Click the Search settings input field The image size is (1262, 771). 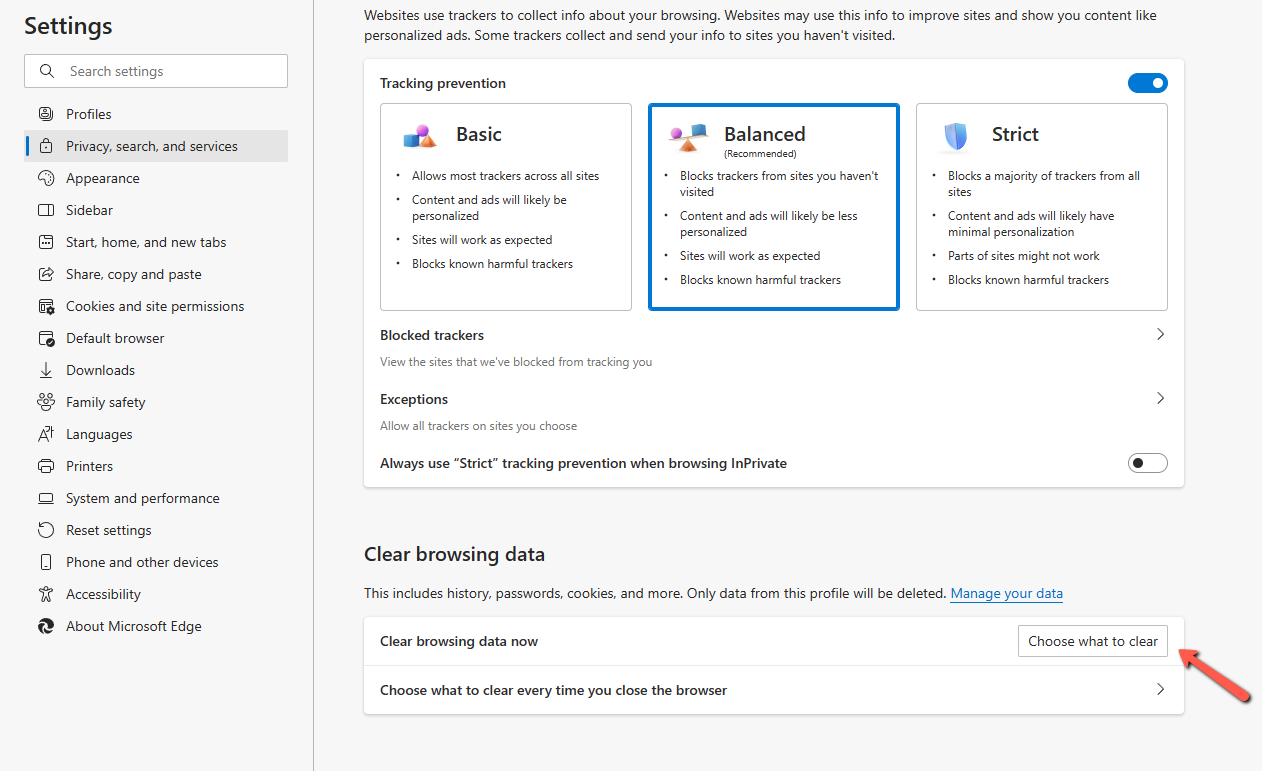click(155, 71)
